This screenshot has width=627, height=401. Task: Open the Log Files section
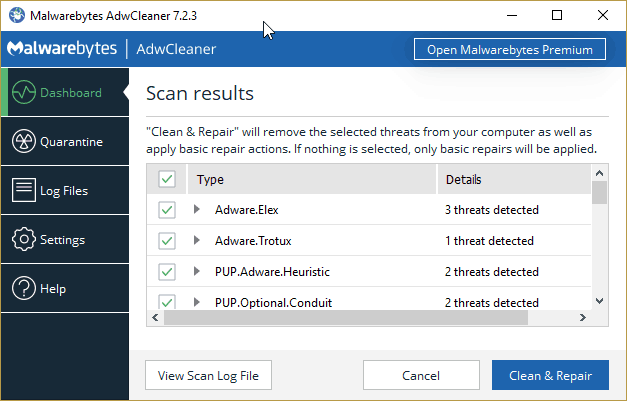tap(65, 190)
